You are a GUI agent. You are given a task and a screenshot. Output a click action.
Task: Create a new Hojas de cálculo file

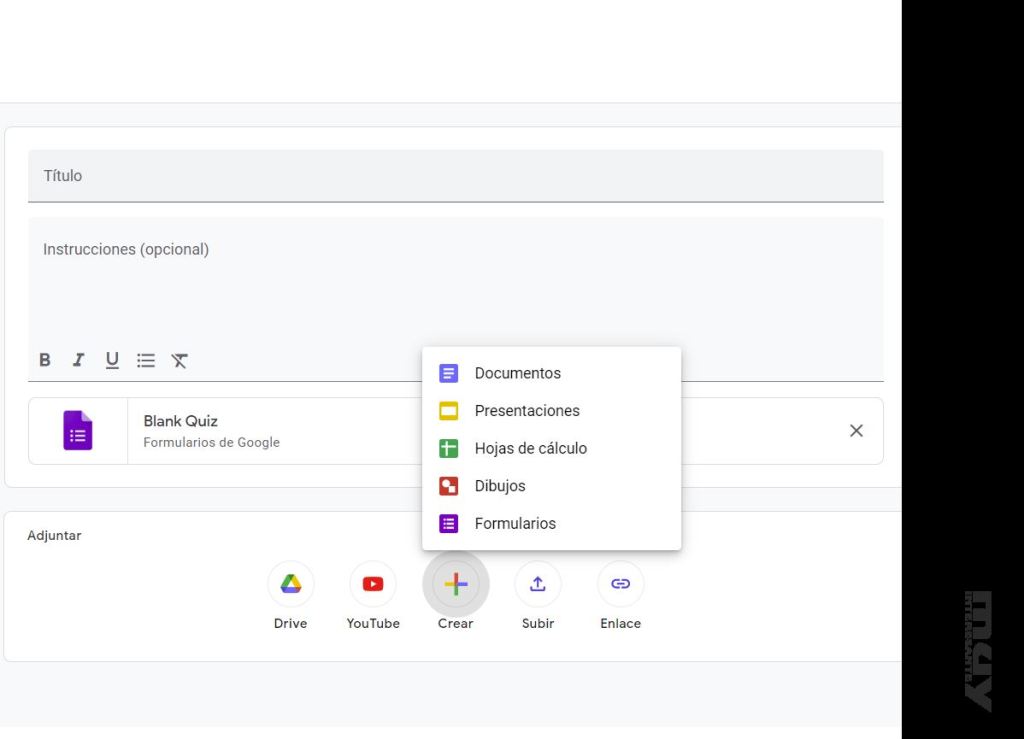point(552,448)
